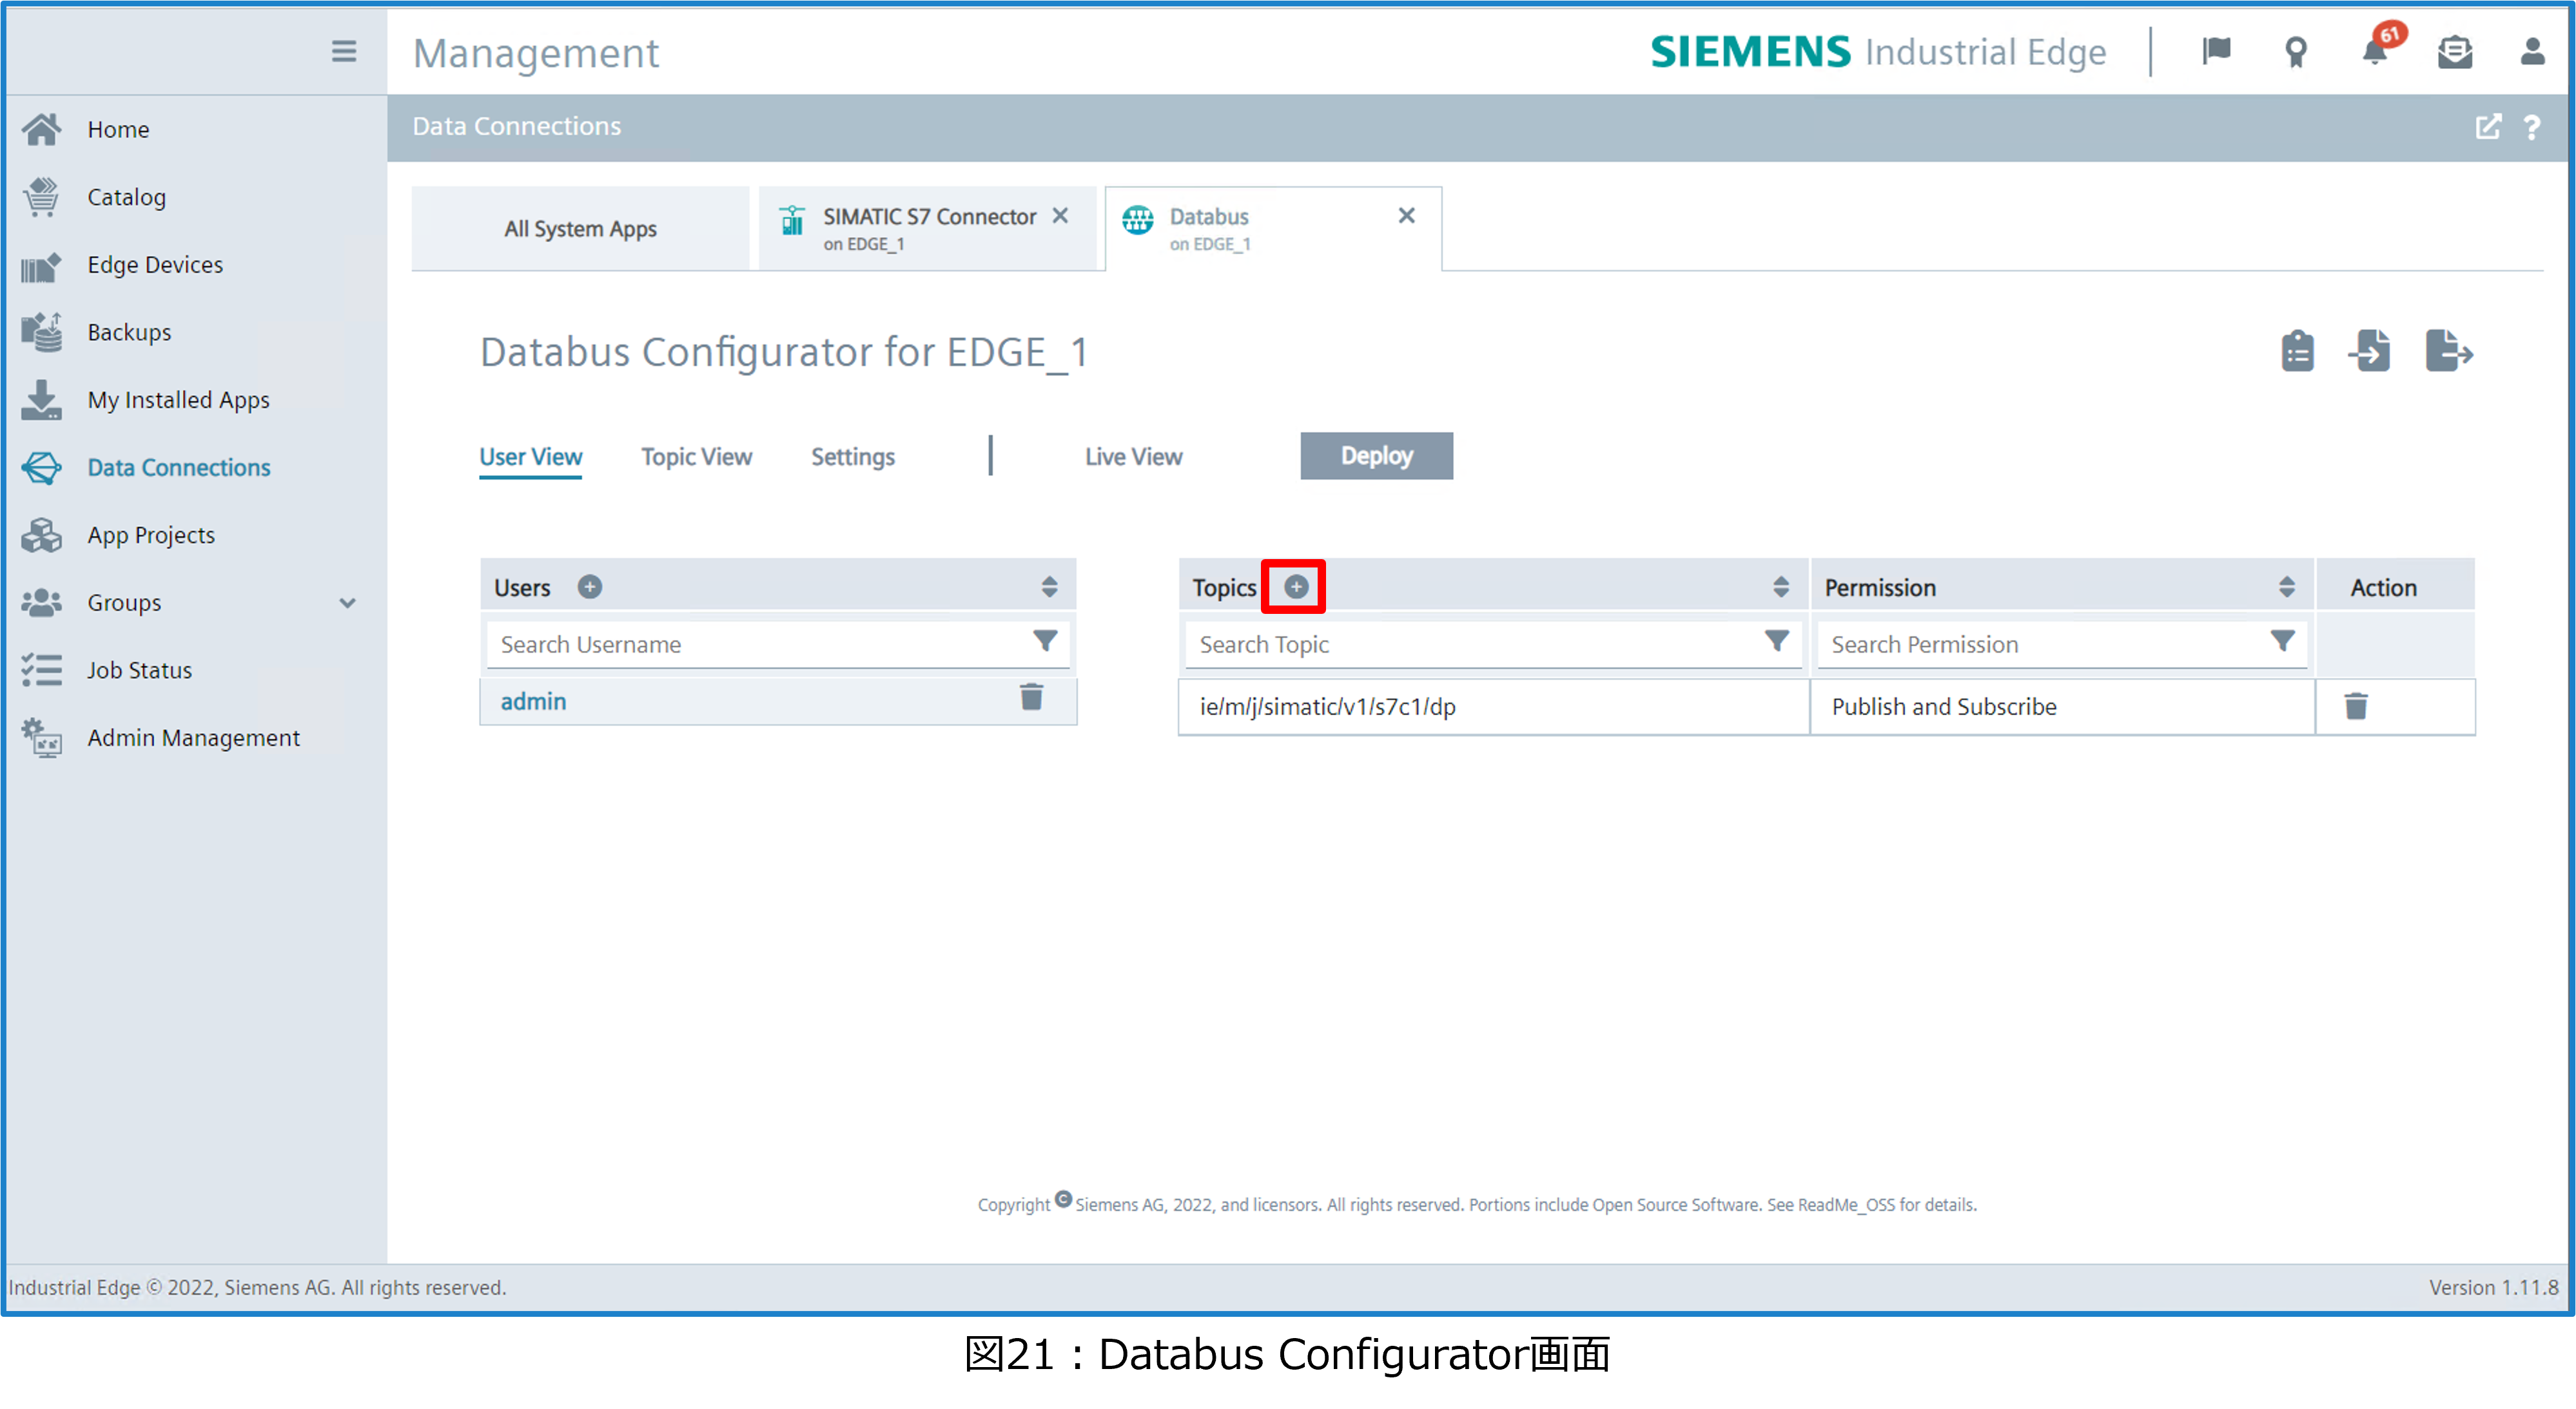The image size is (2576, 1409).
Task: Toggle the Permission column sort arrows
Action: point(2286,587)
